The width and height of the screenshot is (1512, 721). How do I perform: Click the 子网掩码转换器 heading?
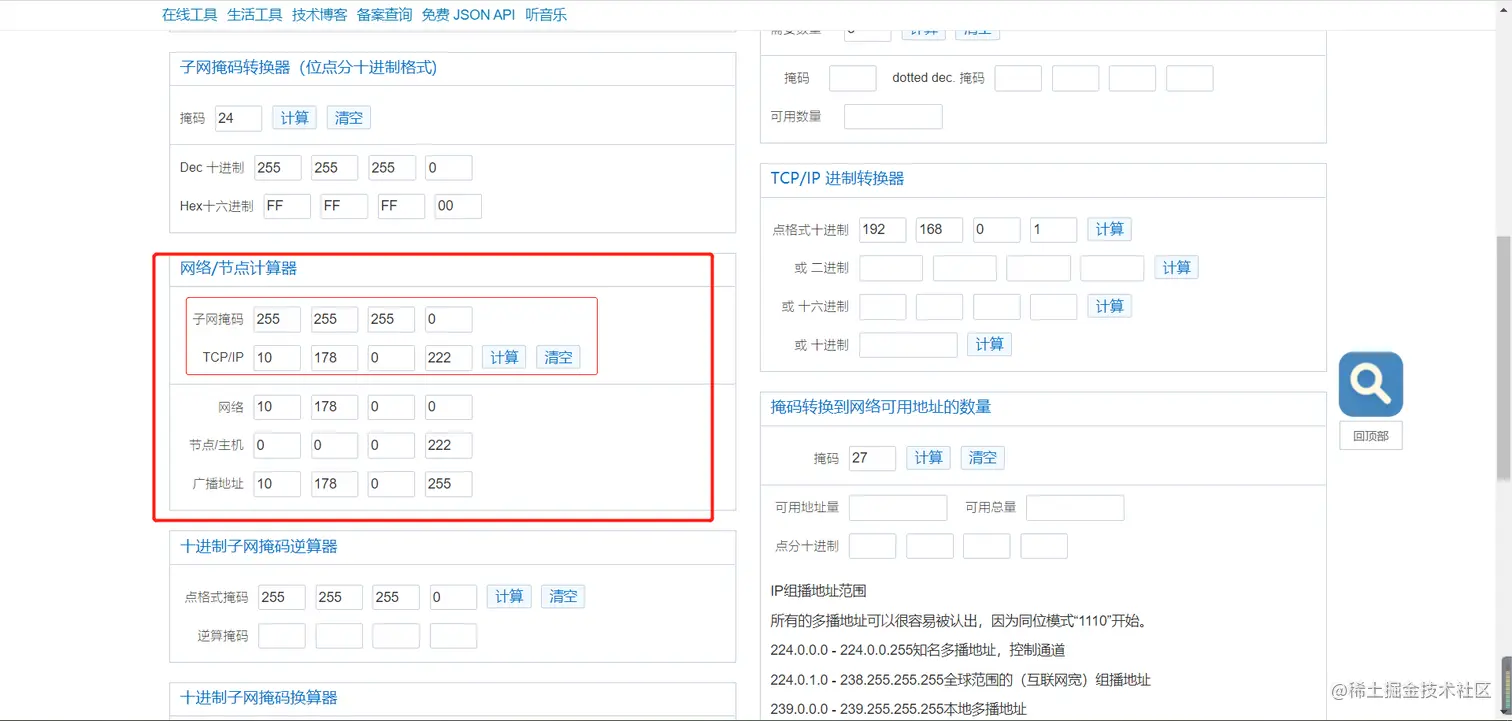pyautogui.click(x=308, y=67)
